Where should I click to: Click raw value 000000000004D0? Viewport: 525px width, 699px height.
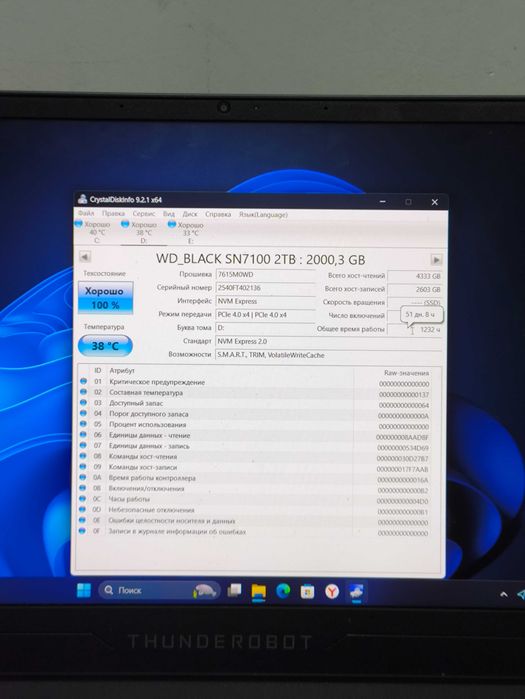pos(402,502)
